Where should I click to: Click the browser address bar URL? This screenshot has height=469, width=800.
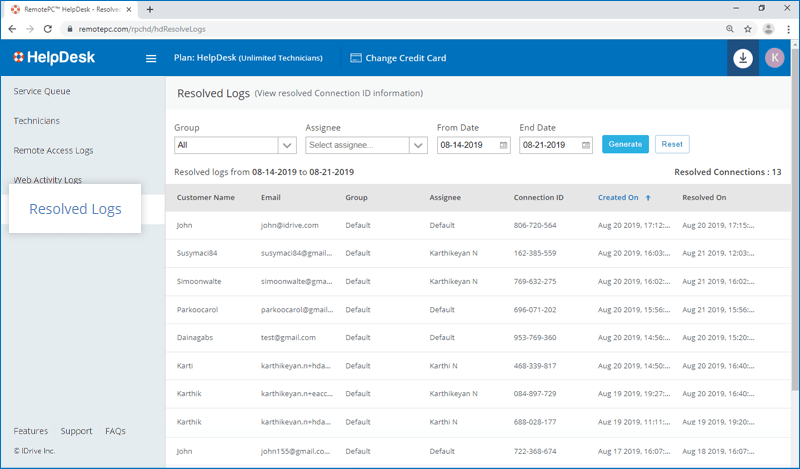click(x=142, y=29)
